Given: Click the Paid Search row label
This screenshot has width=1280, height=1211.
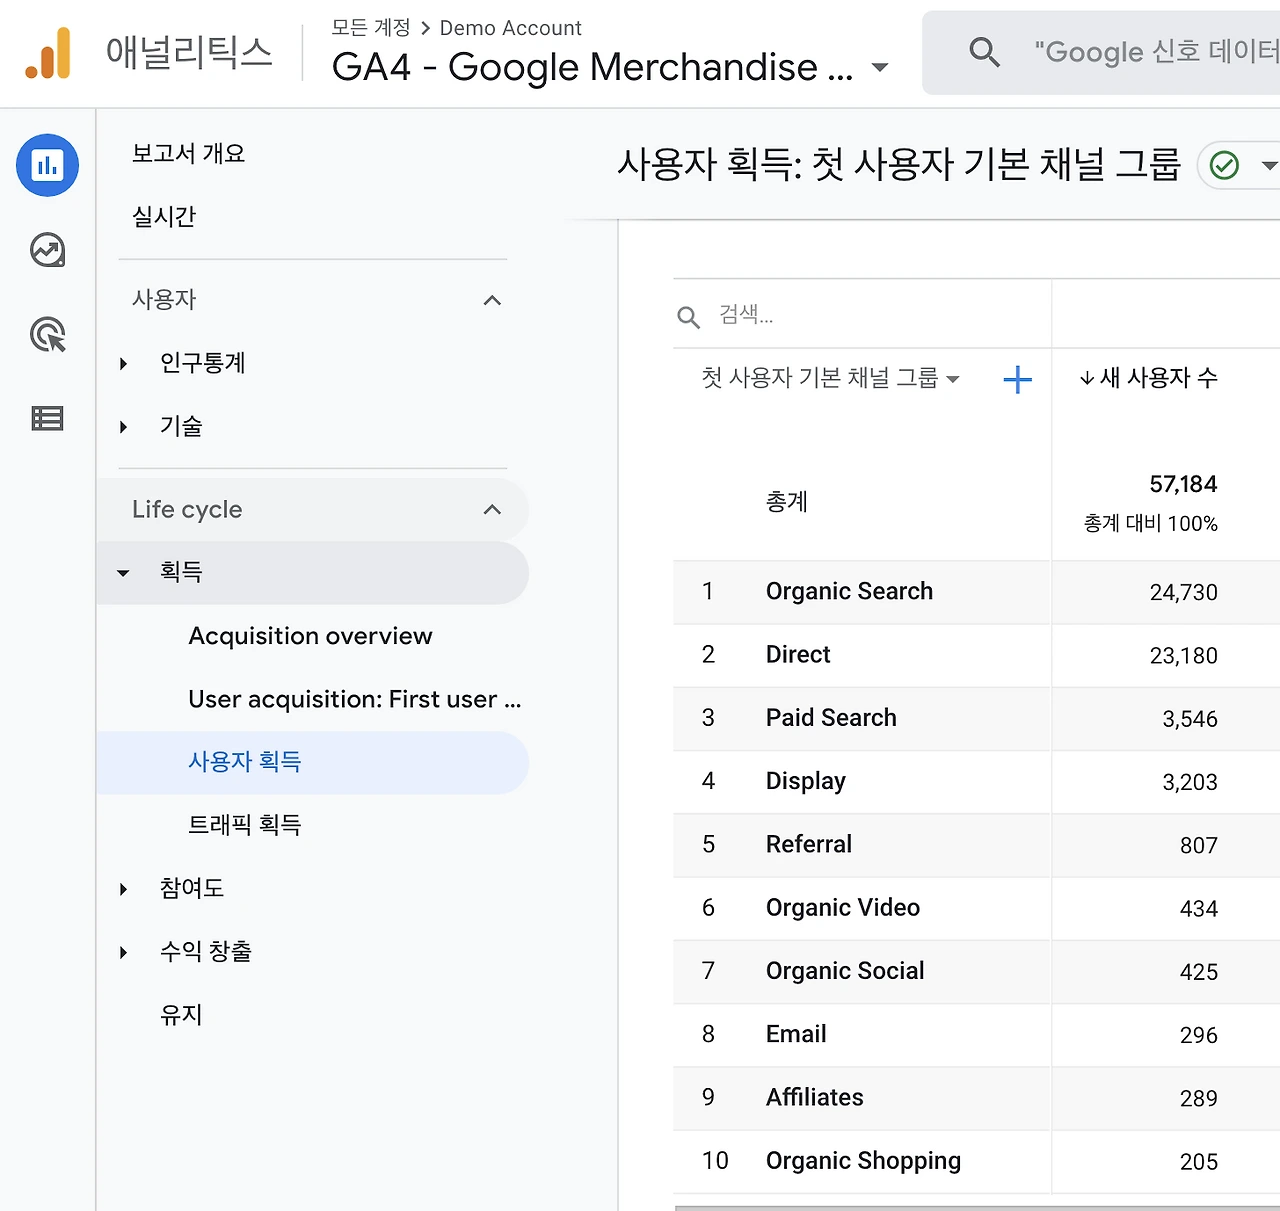Looking at the screenshot, I should click(831, 717).
